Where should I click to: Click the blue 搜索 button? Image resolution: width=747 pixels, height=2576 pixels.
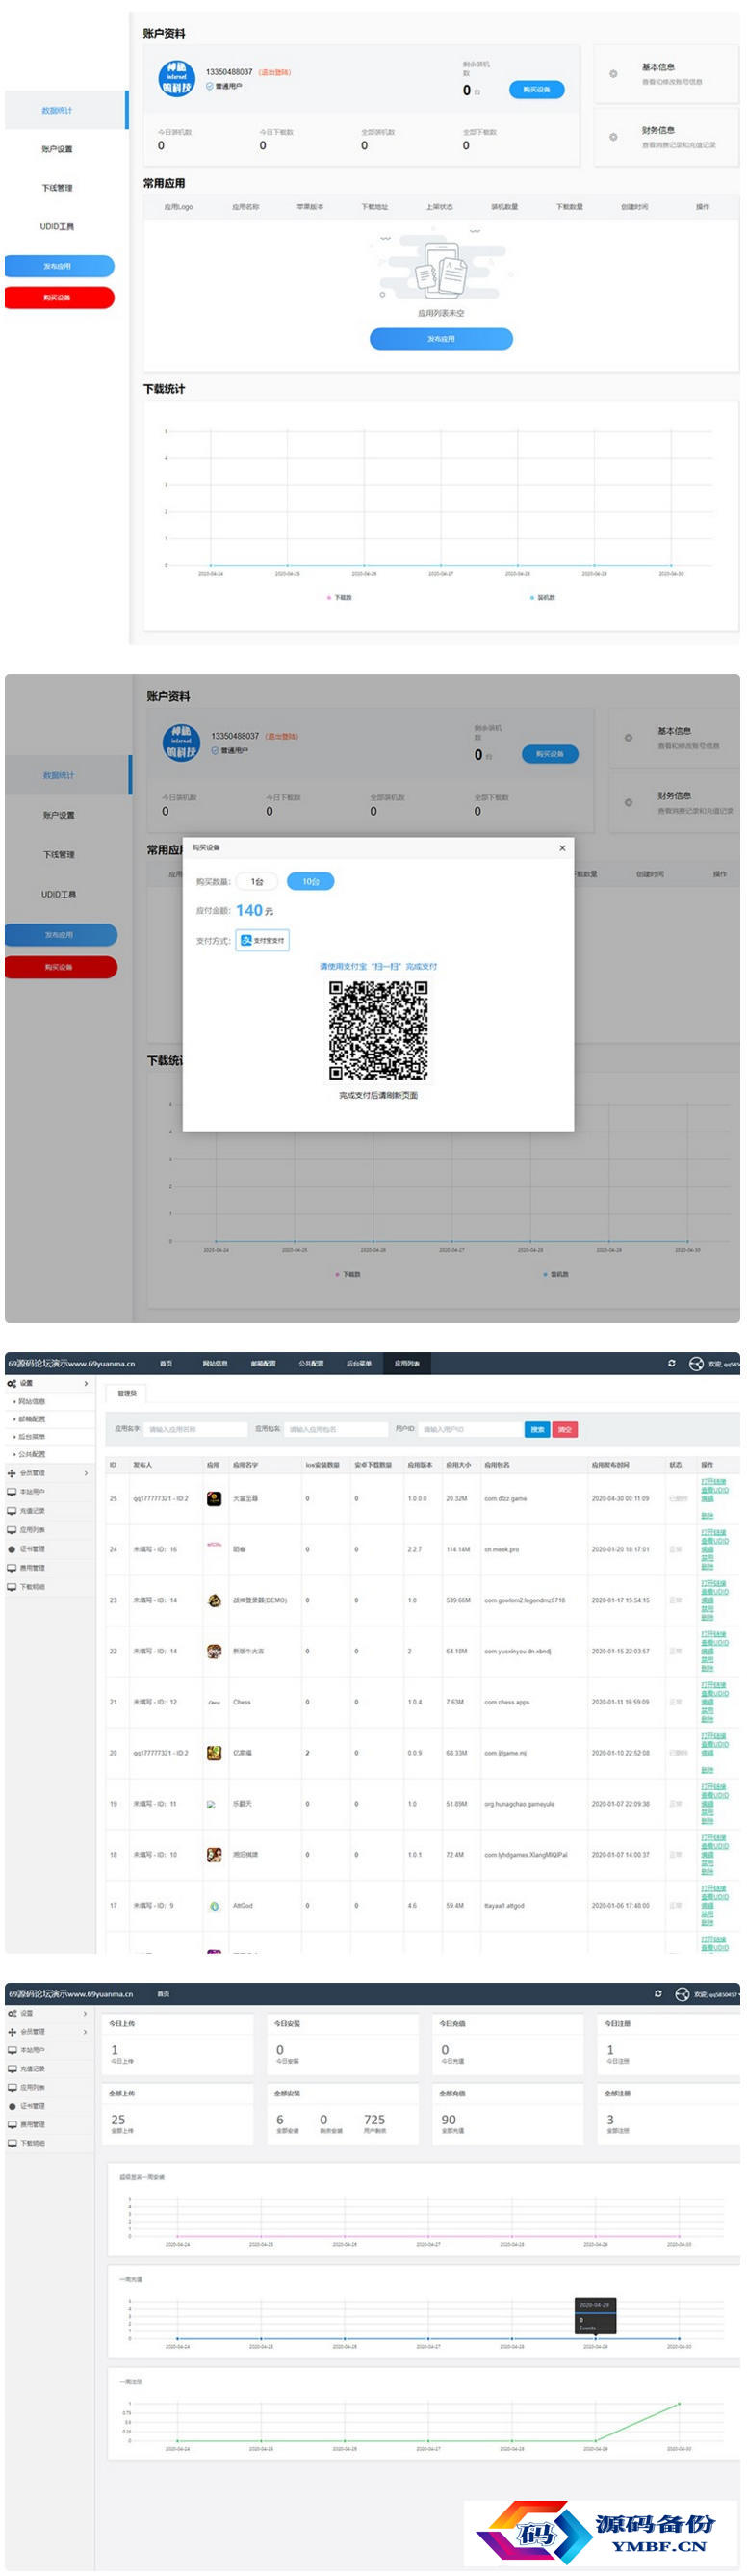click(537, 1429)
